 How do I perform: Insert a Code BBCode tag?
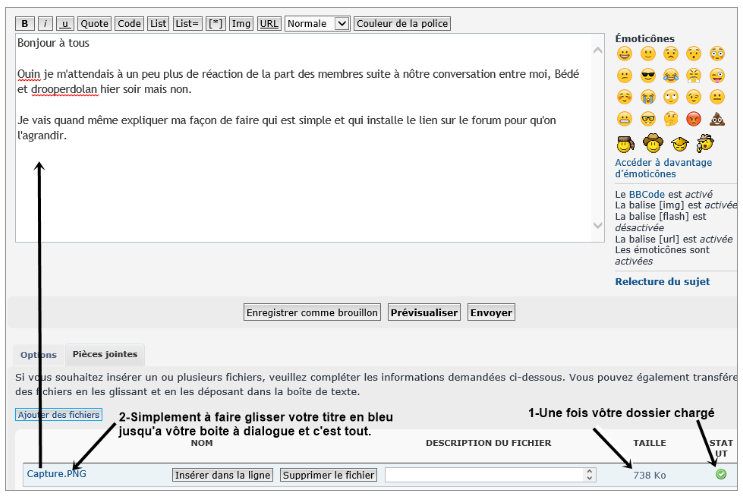pos(129,24)
